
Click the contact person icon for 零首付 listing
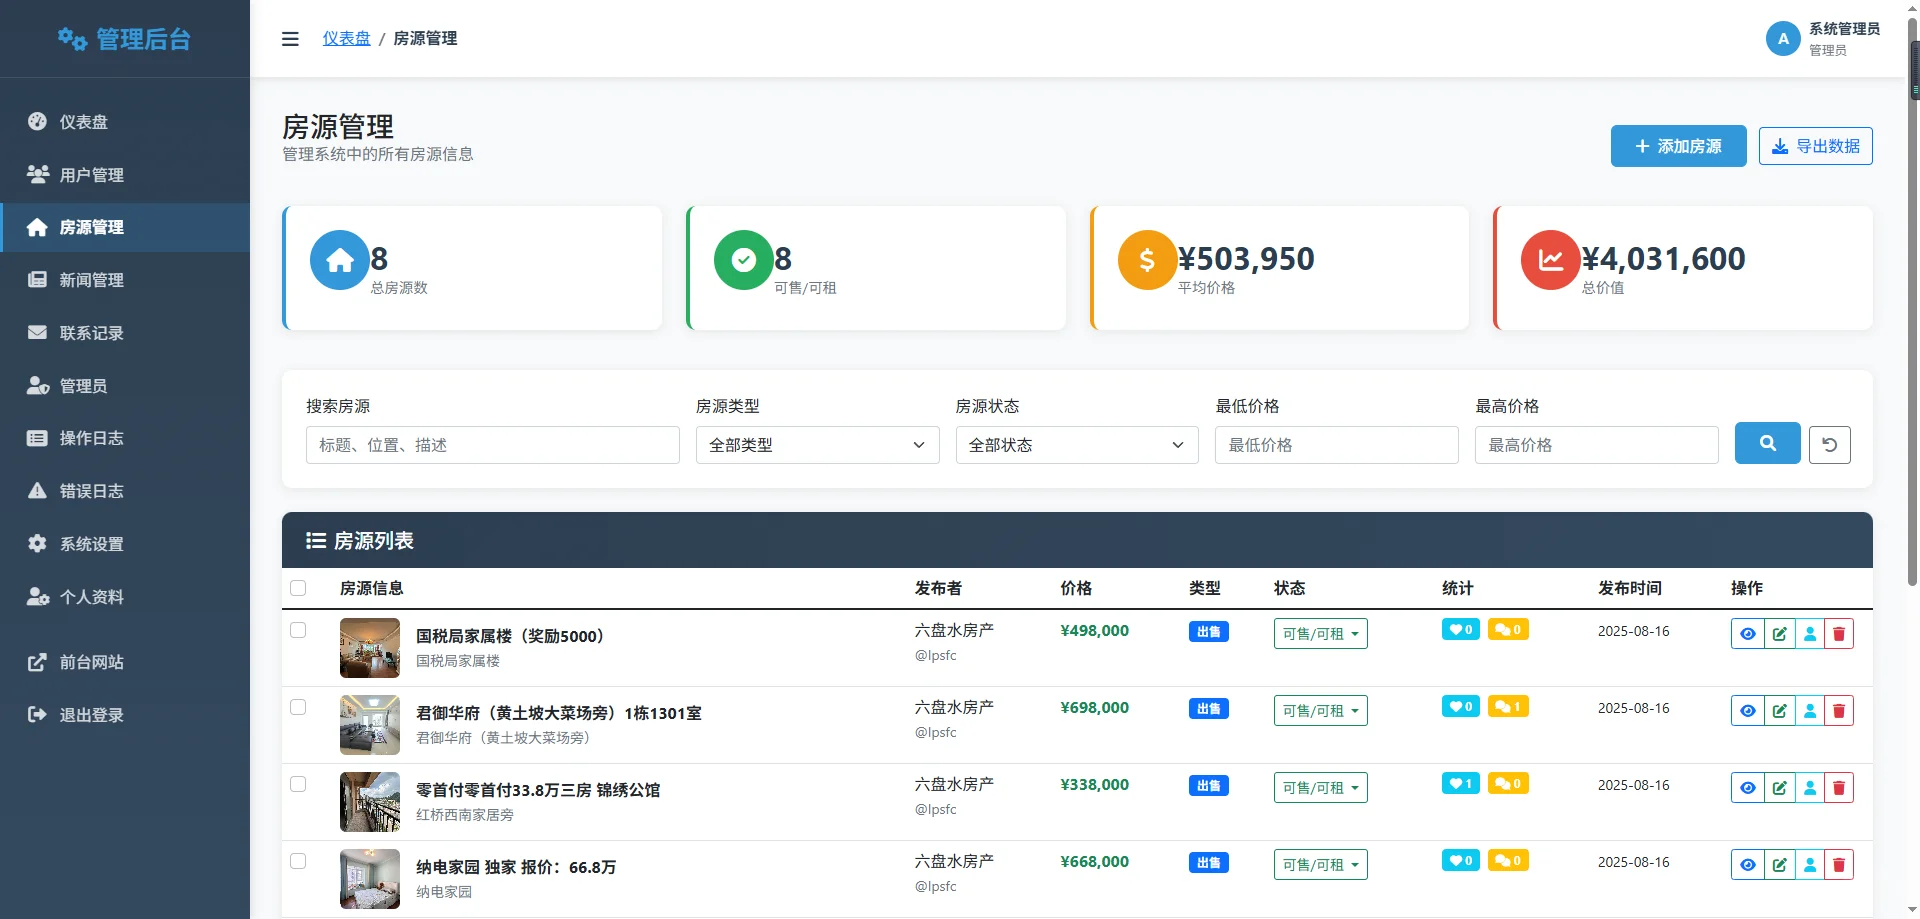click(x=1810, y=787)
